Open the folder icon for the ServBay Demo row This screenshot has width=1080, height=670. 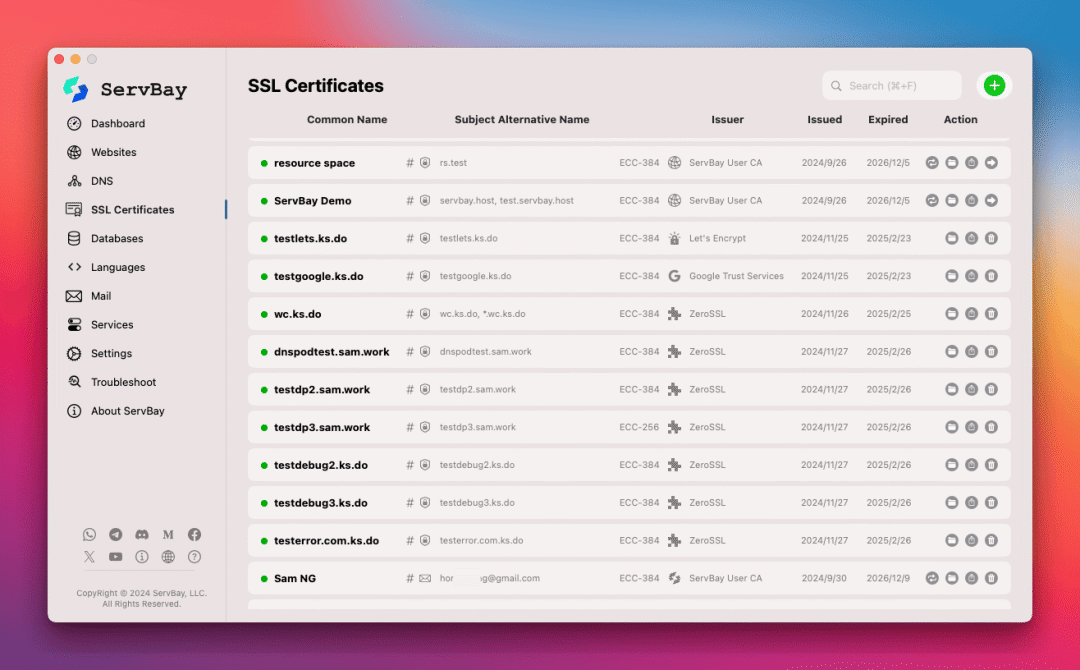coord(952,200)
